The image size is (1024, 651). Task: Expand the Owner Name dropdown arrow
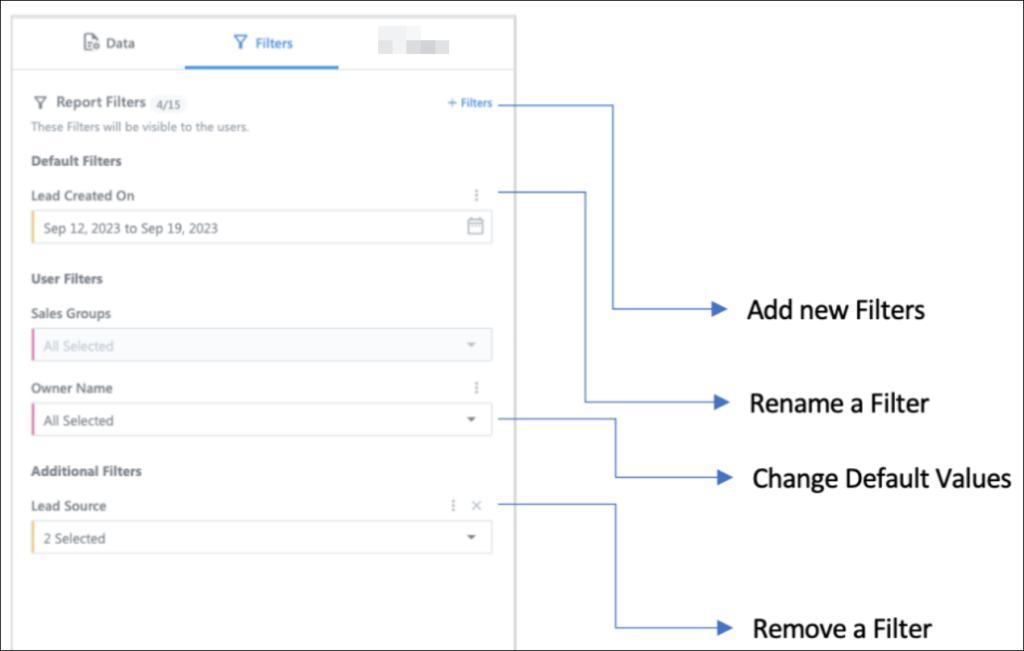pyautogui.click(x=473, y=419)
